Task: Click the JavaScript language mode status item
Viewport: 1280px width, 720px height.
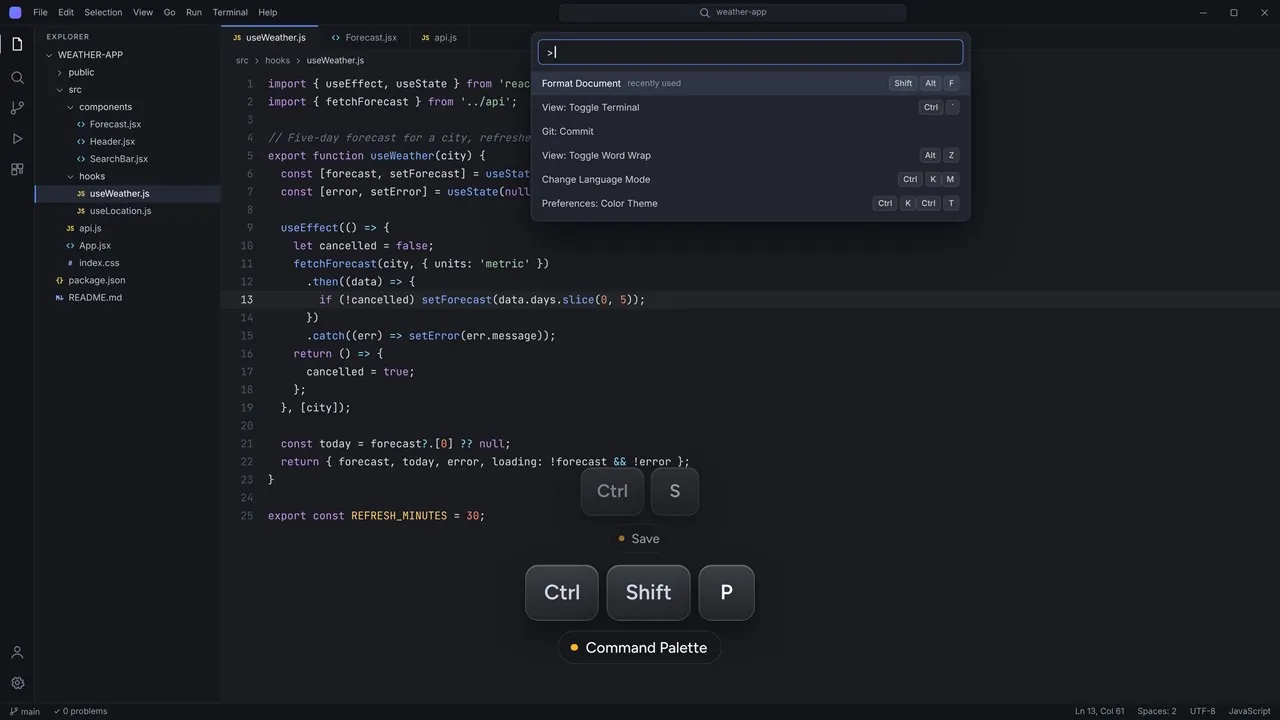Action: (x=1250, y=711)
